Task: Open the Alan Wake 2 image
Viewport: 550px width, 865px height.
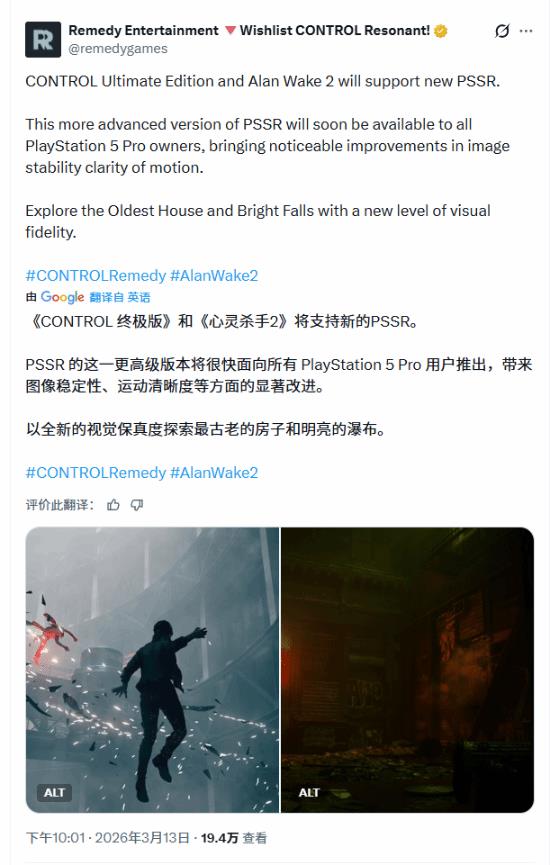Action: point(407,670)
